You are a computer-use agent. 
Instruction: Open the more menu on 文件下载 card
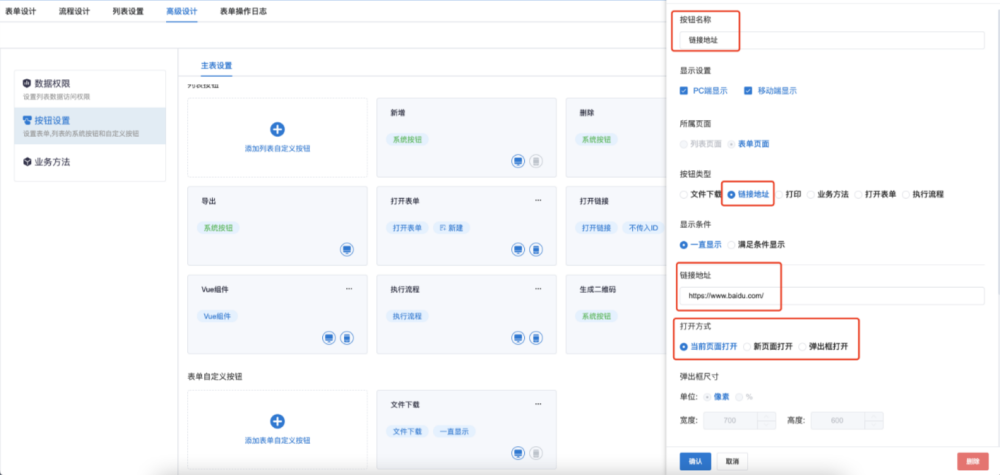pyautogui.click(x=537, y=404)
